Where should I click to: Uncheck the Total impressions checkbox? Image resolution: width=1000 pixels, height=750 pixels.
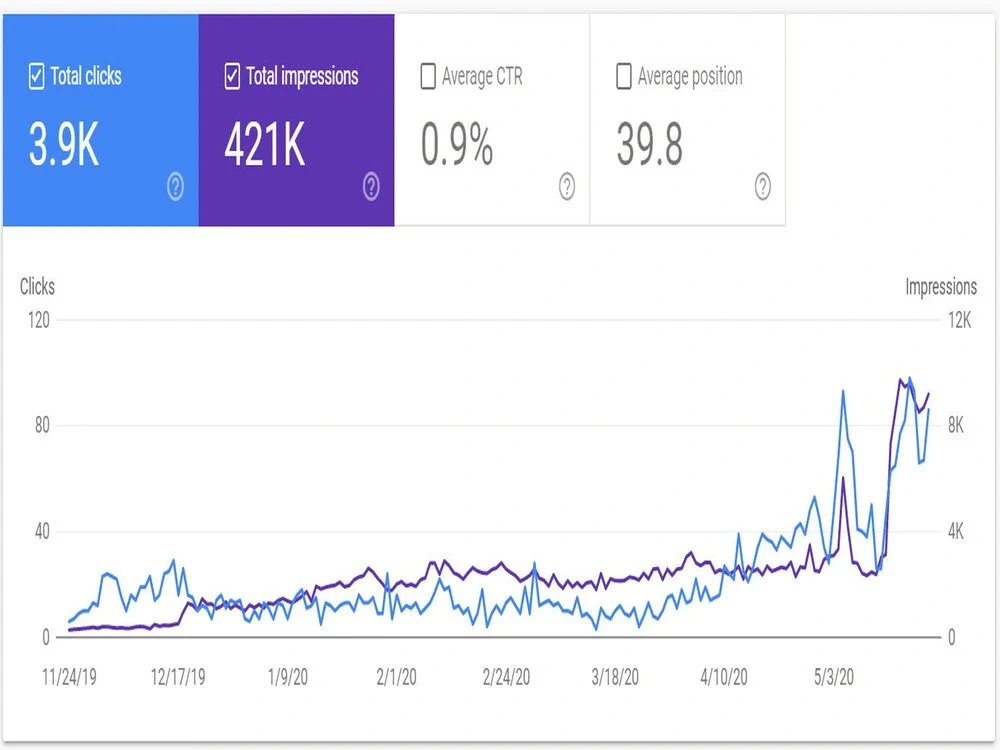pos(232,77)
